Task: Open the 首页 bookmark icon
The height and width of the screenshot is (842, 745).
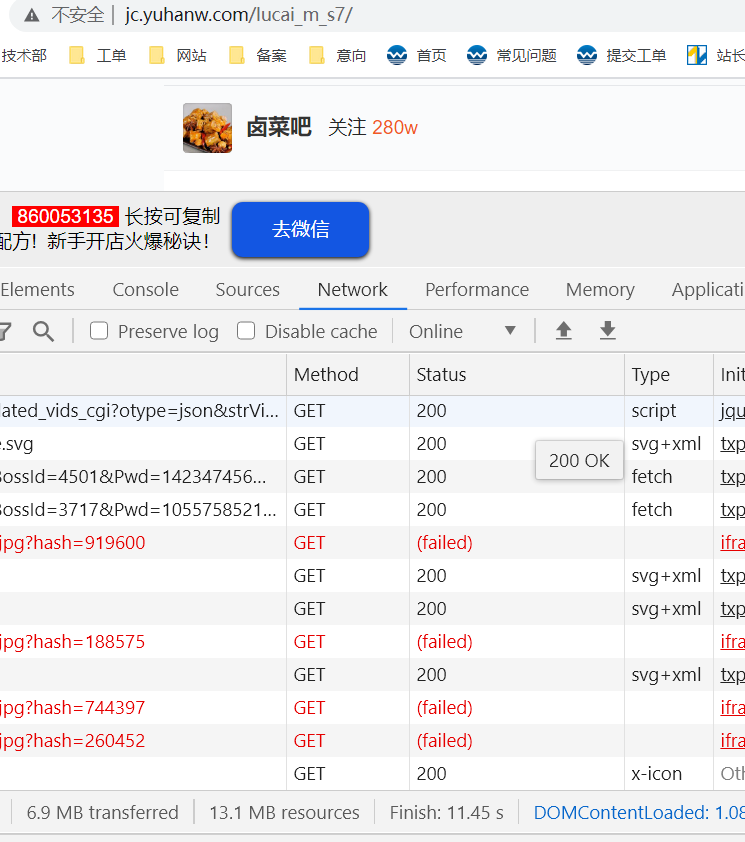Action: [398, 55]
